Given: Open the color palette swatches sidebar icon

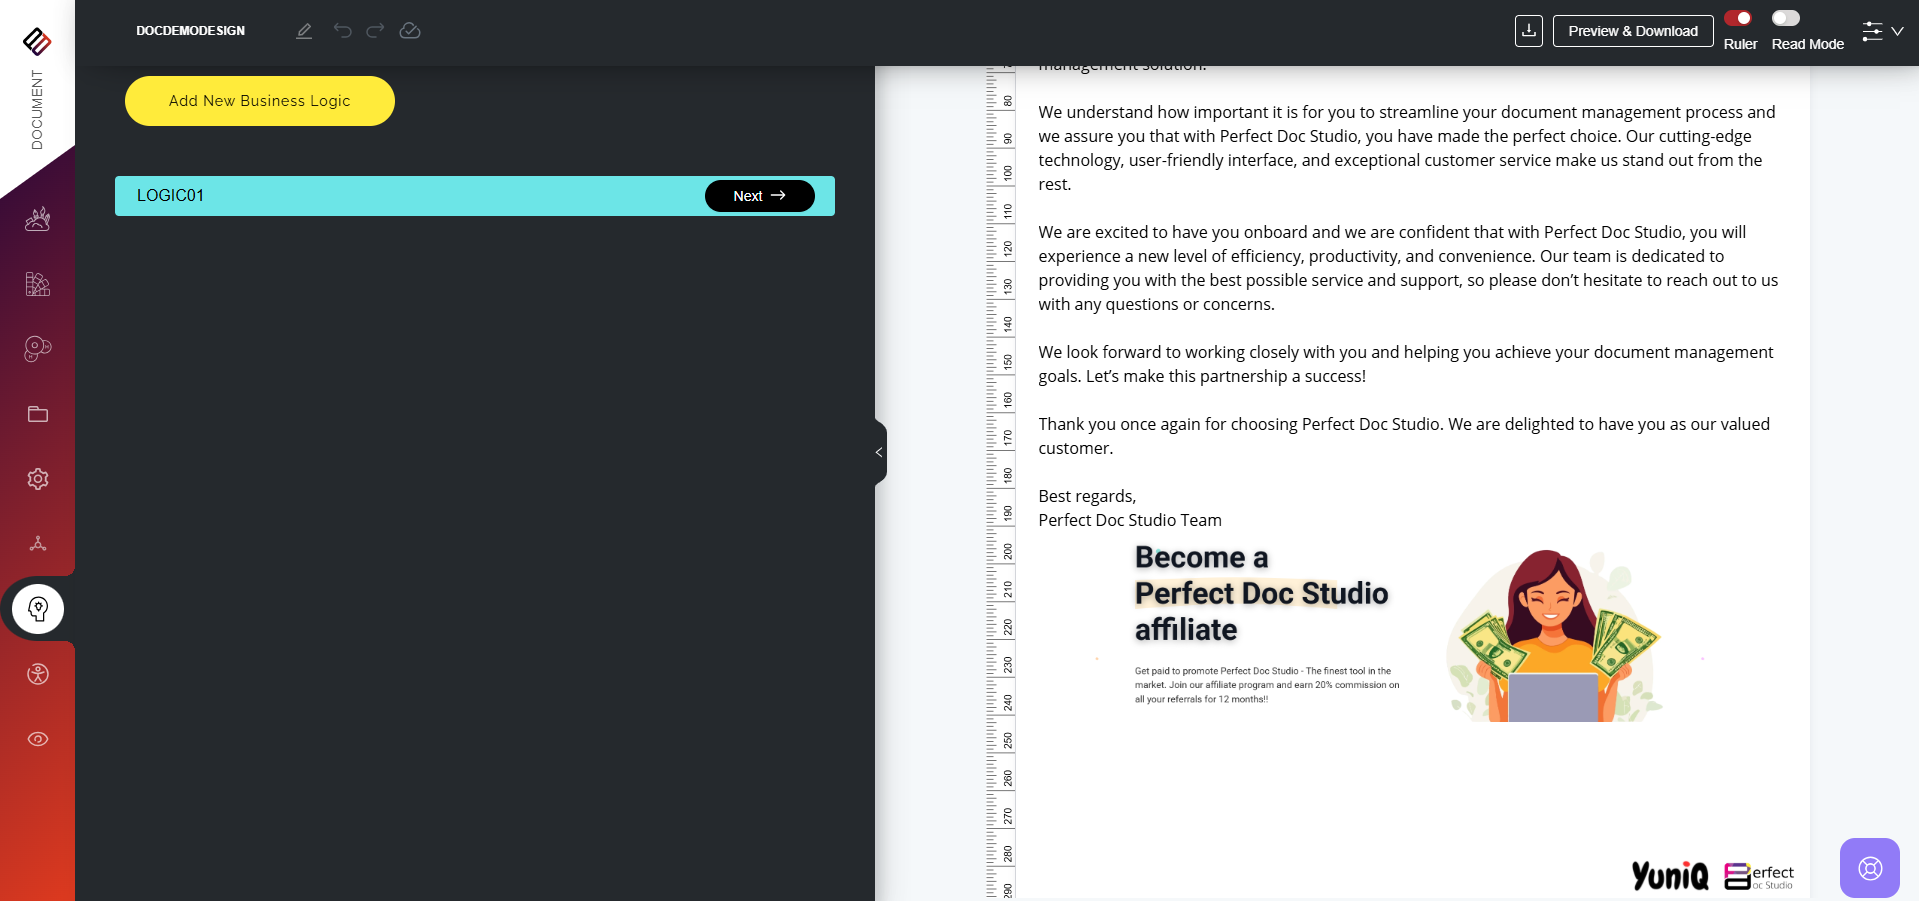Looking at the screenshot, I should [x=38, y=284].
